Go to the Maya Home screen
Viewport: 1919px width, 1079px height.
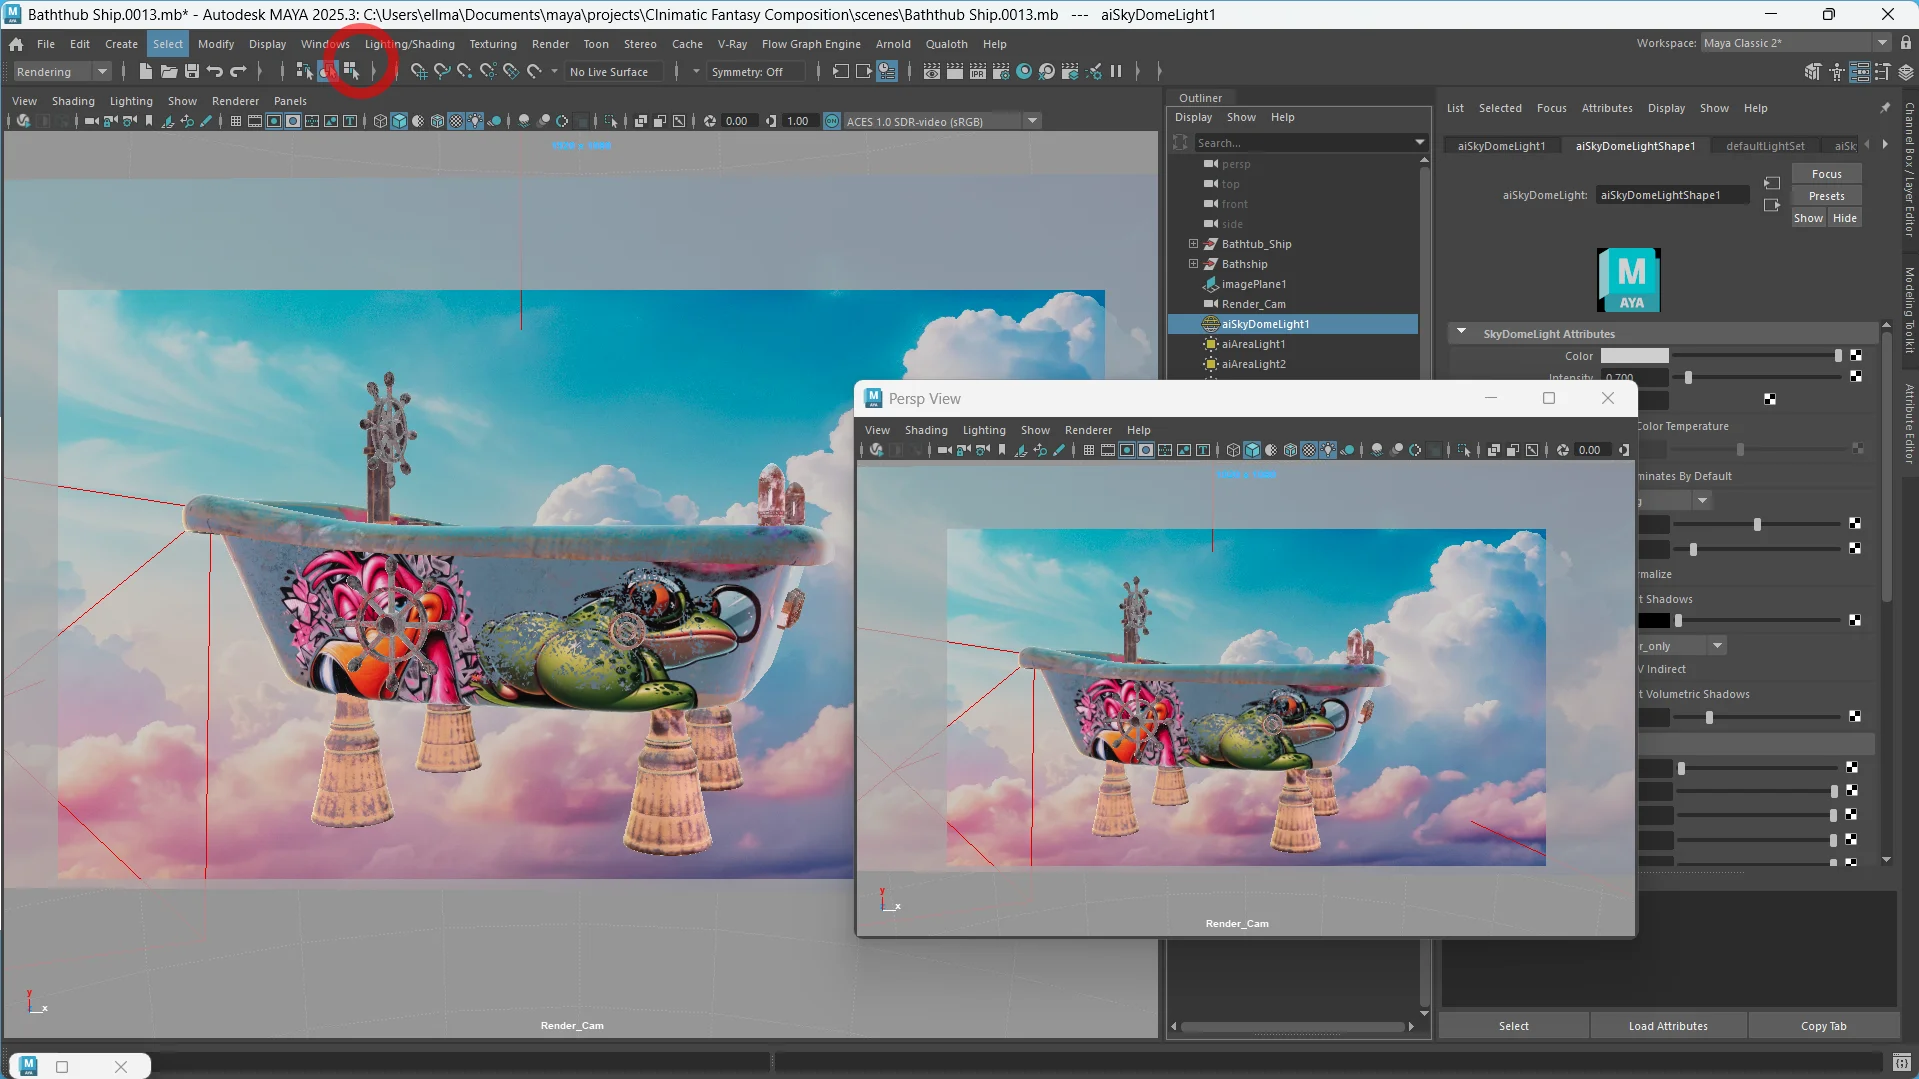(16, 44)
